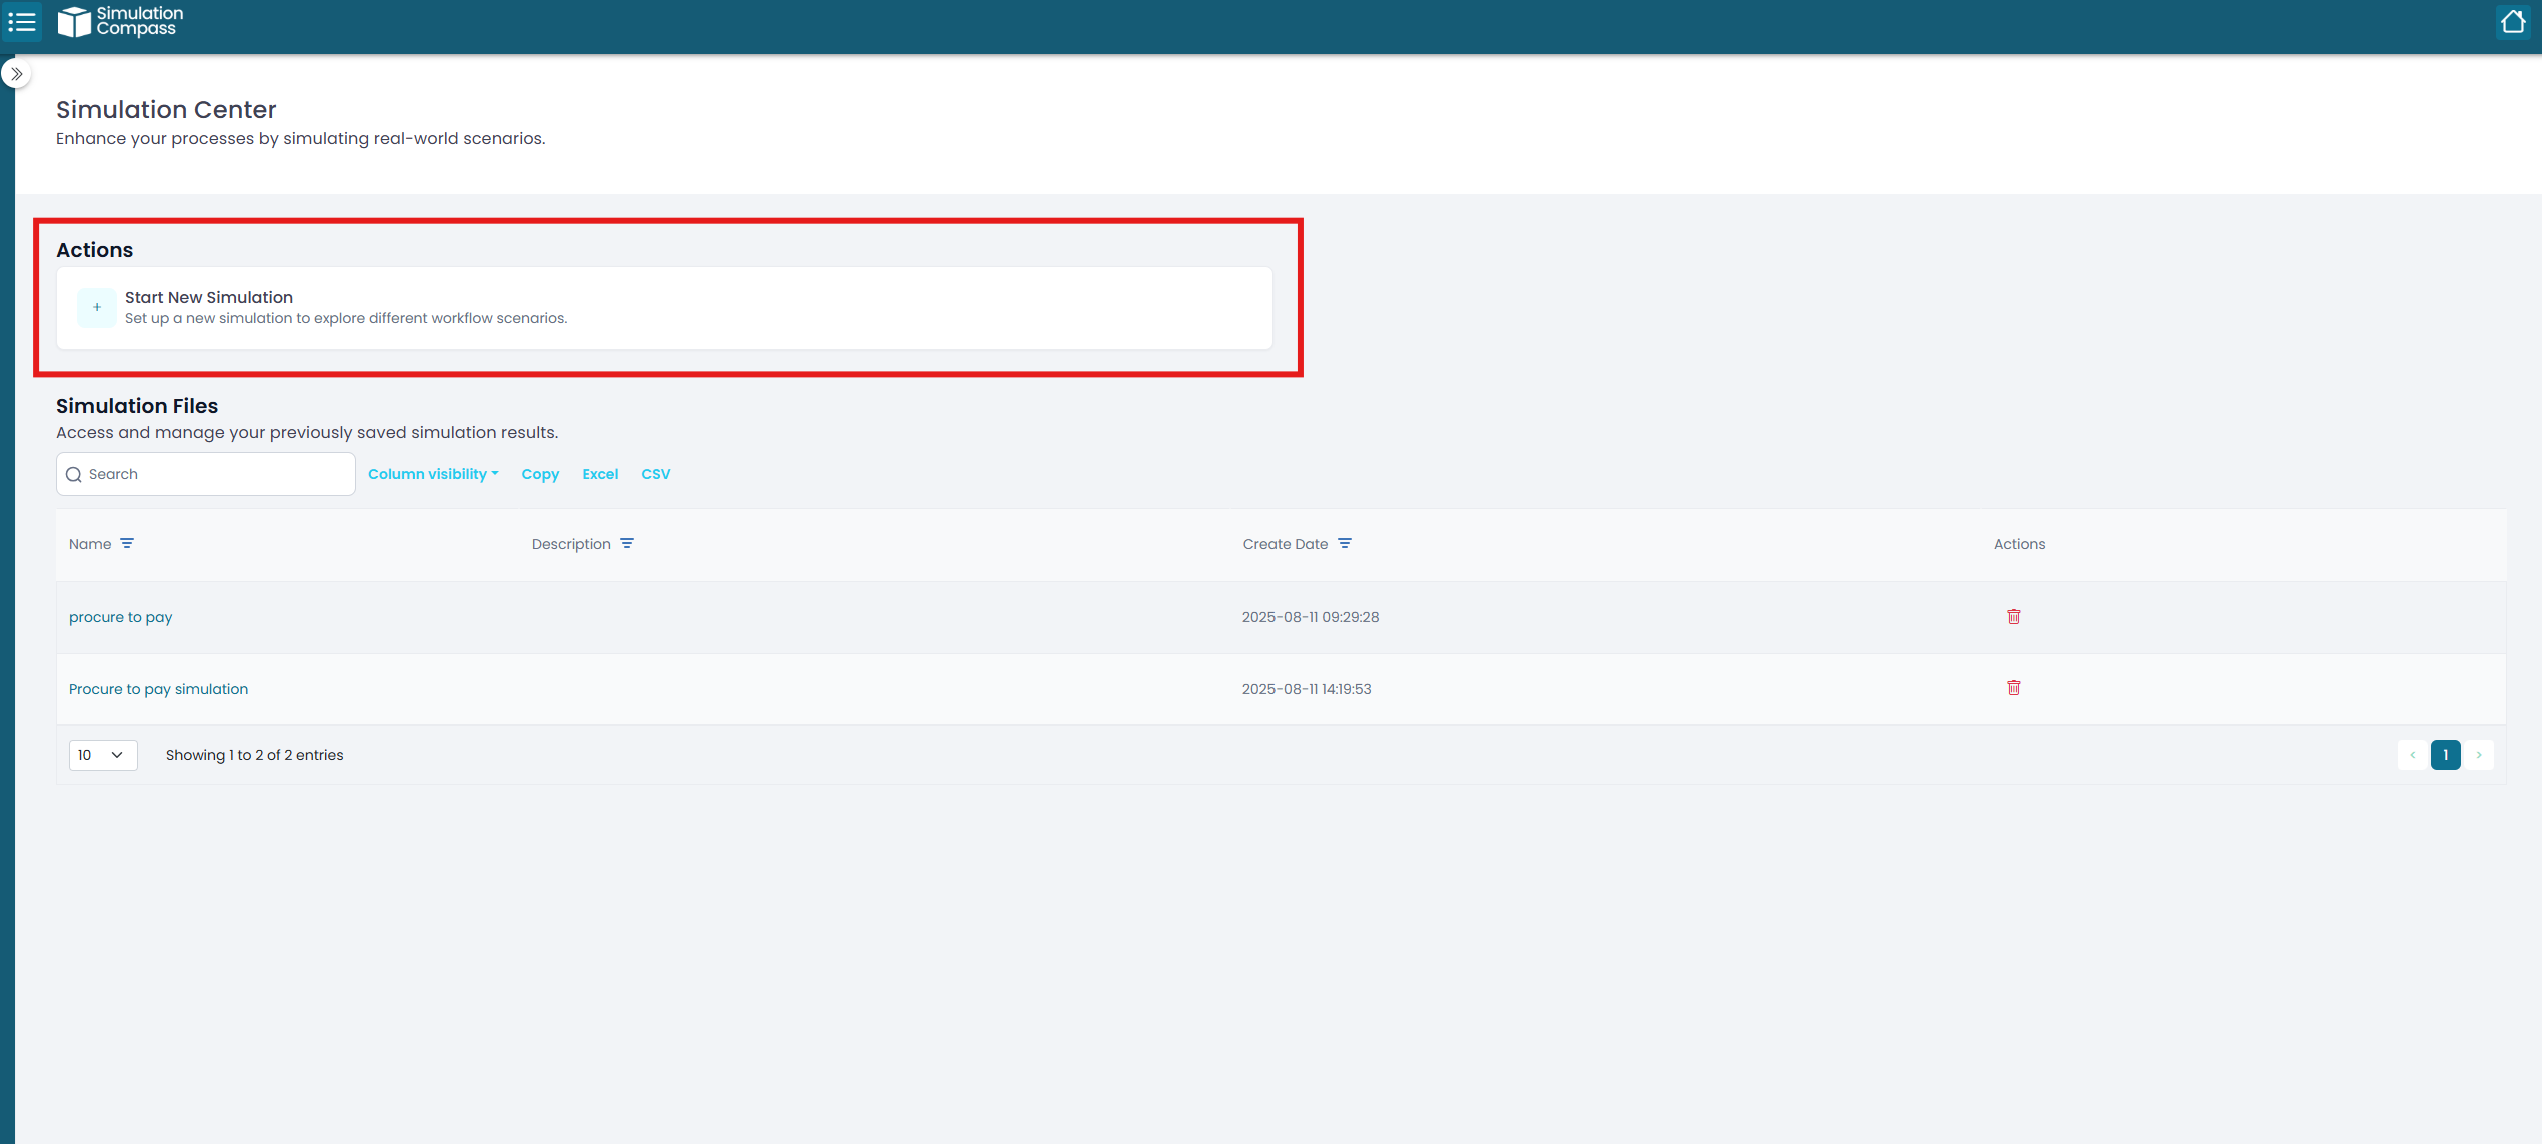Viewport: 2542px width, 1144px height.
Task: Sort by Description column filter icon
Action: point(627,544)
